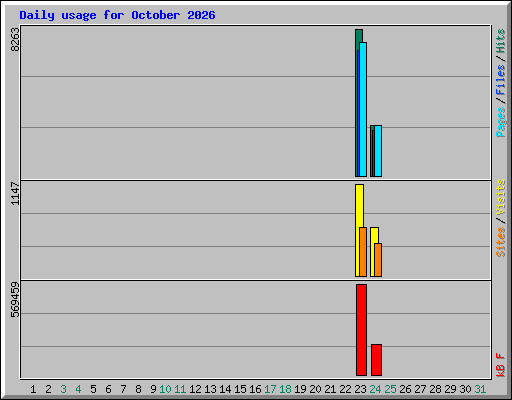Click the axis value 569459

coord(15,300)
